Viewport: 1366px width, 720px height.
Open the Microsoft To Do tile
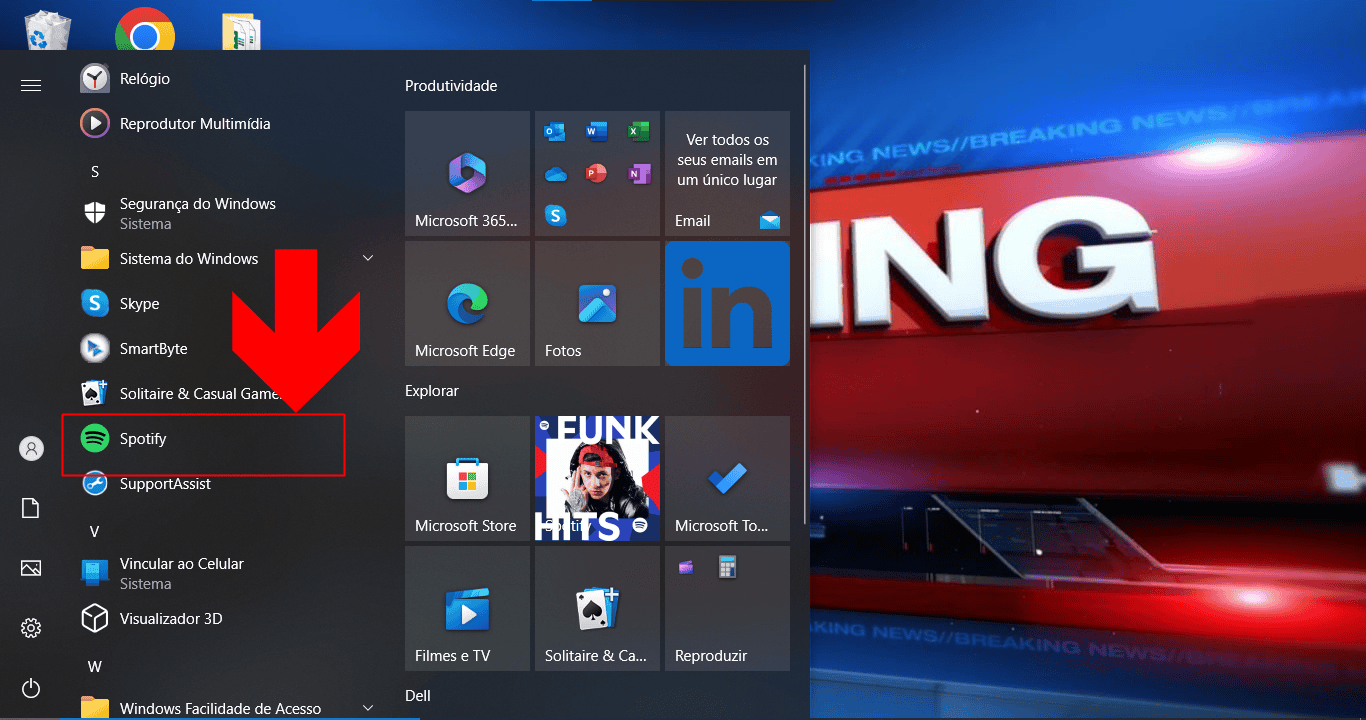pos(727,478)
